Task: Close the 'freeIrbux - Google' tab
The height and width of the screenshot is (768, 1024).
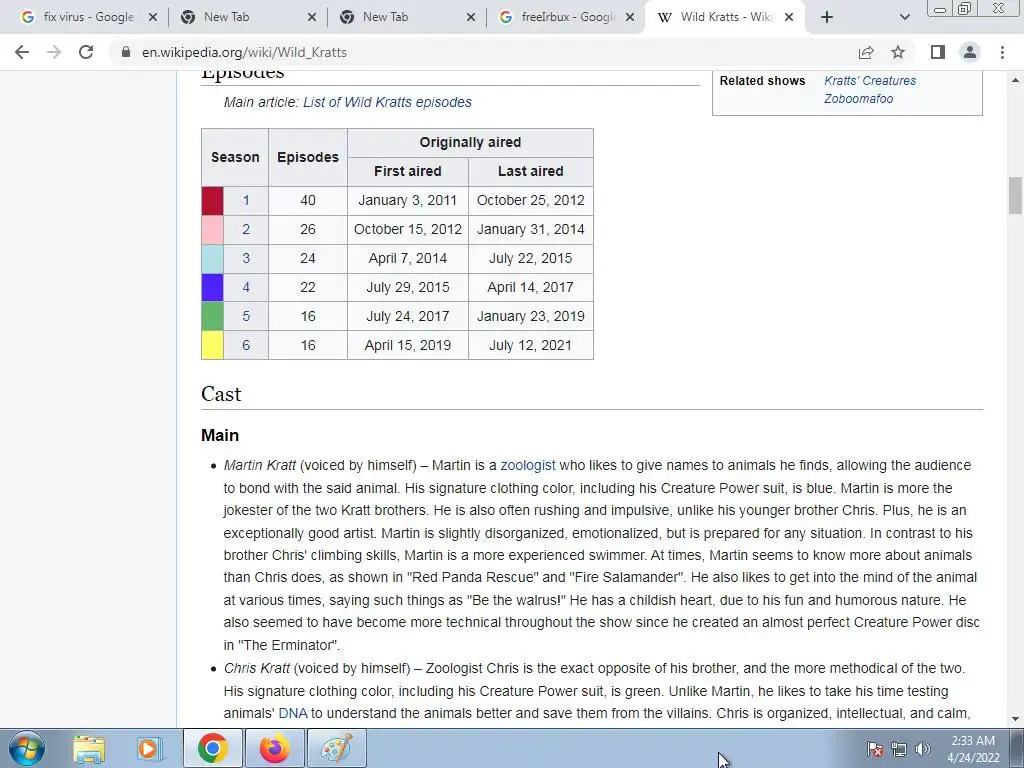Action: click(630, 18)
